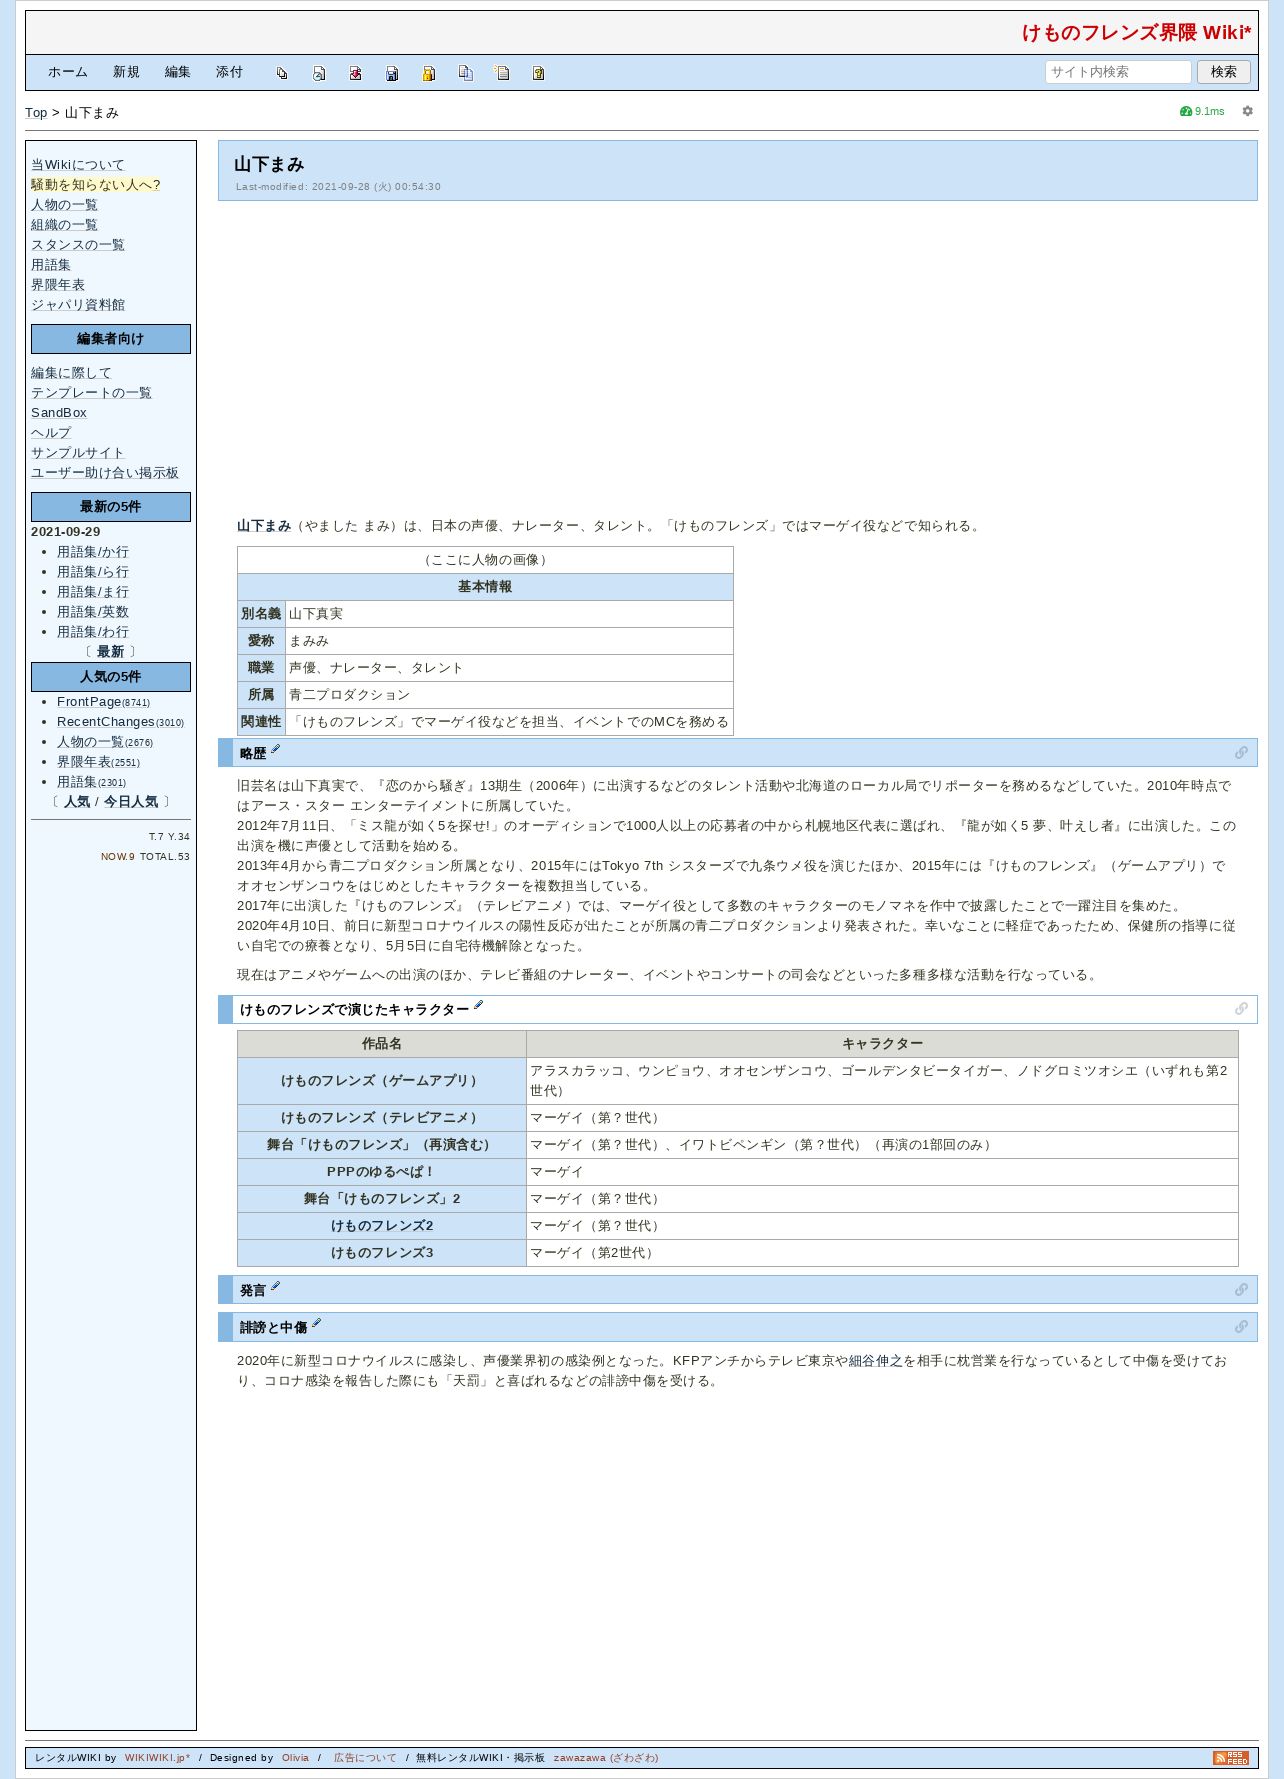Click the RSS feed icon in footer
This screenshot has height=1779, width=1284.
[1231, 1757]
